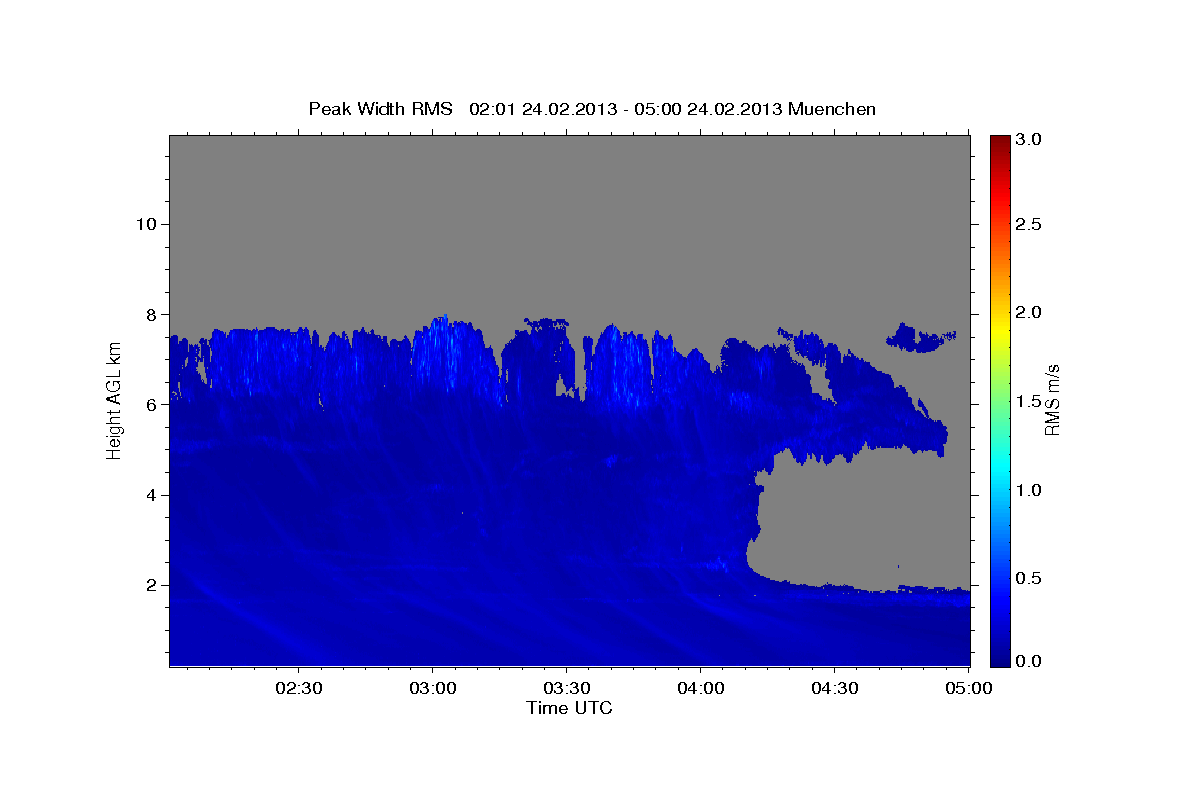Image resolution: width=1200 pixels, height=800 pixels.
Task: Click the colorbar value 0.0
Action: (1030, 661)
